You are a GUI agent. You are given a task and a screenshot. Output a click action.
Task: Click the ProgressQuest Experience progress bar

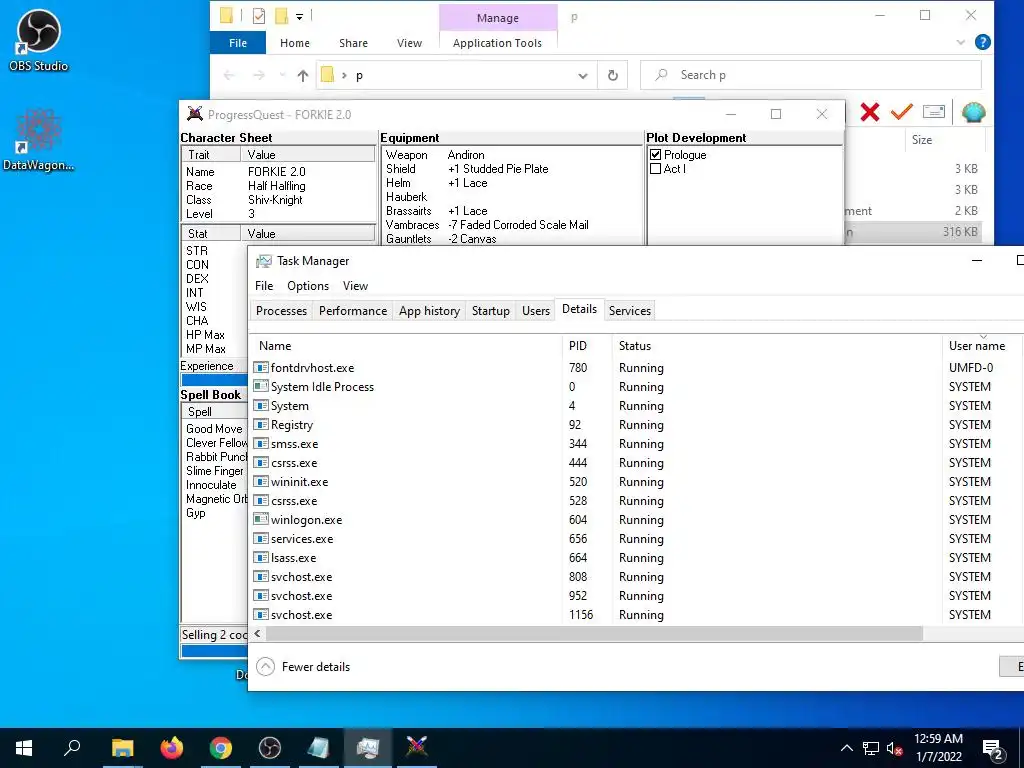[214, 380]
